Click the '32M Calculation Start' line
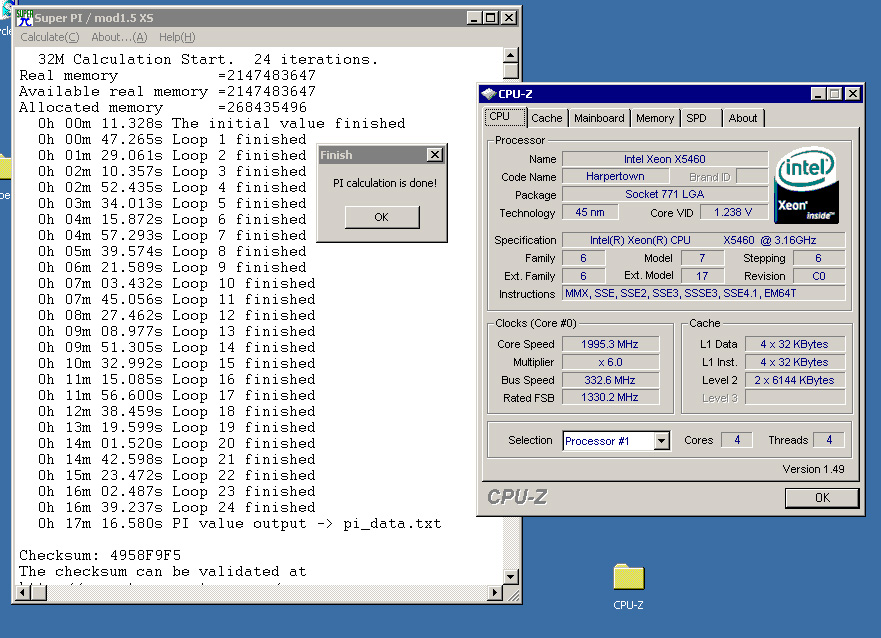Image resolution: width=881 pixels, height=638 pixels. (x=208, y=60)
